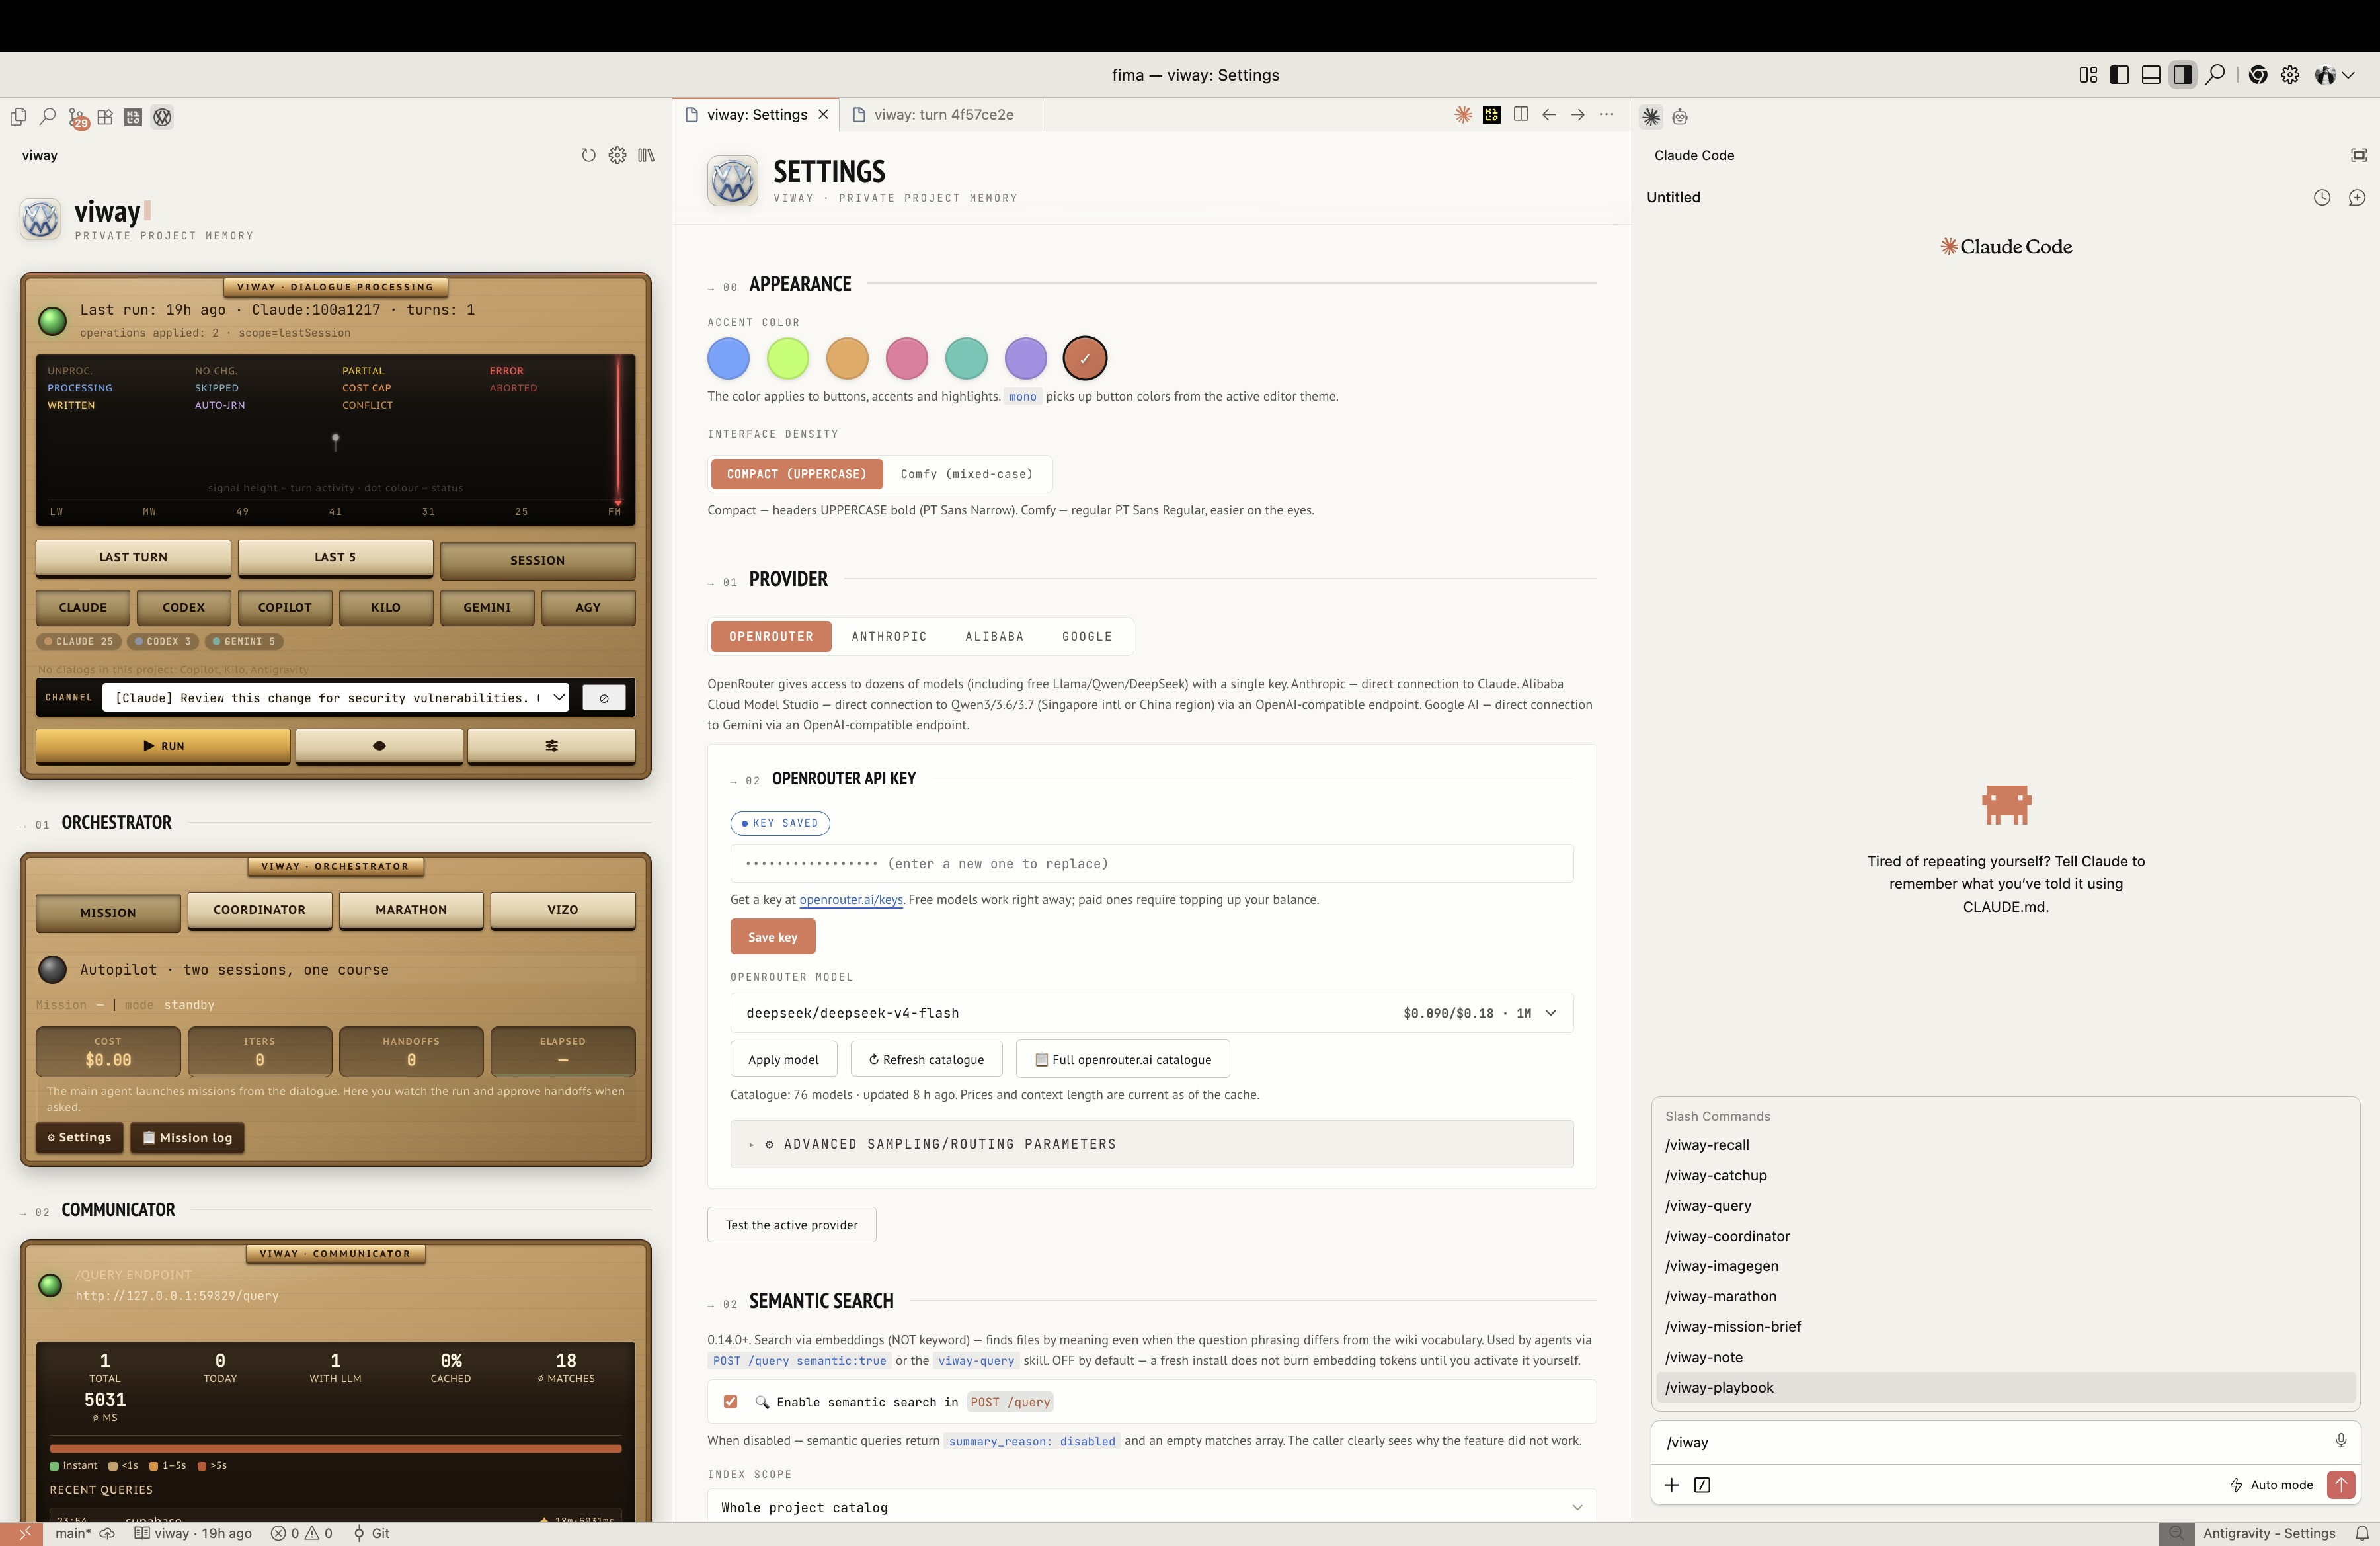The width and height of the screenshot is (2380, 1546).
Task: Toggle Auto mode in chat input
Action: point(2271,1485)
